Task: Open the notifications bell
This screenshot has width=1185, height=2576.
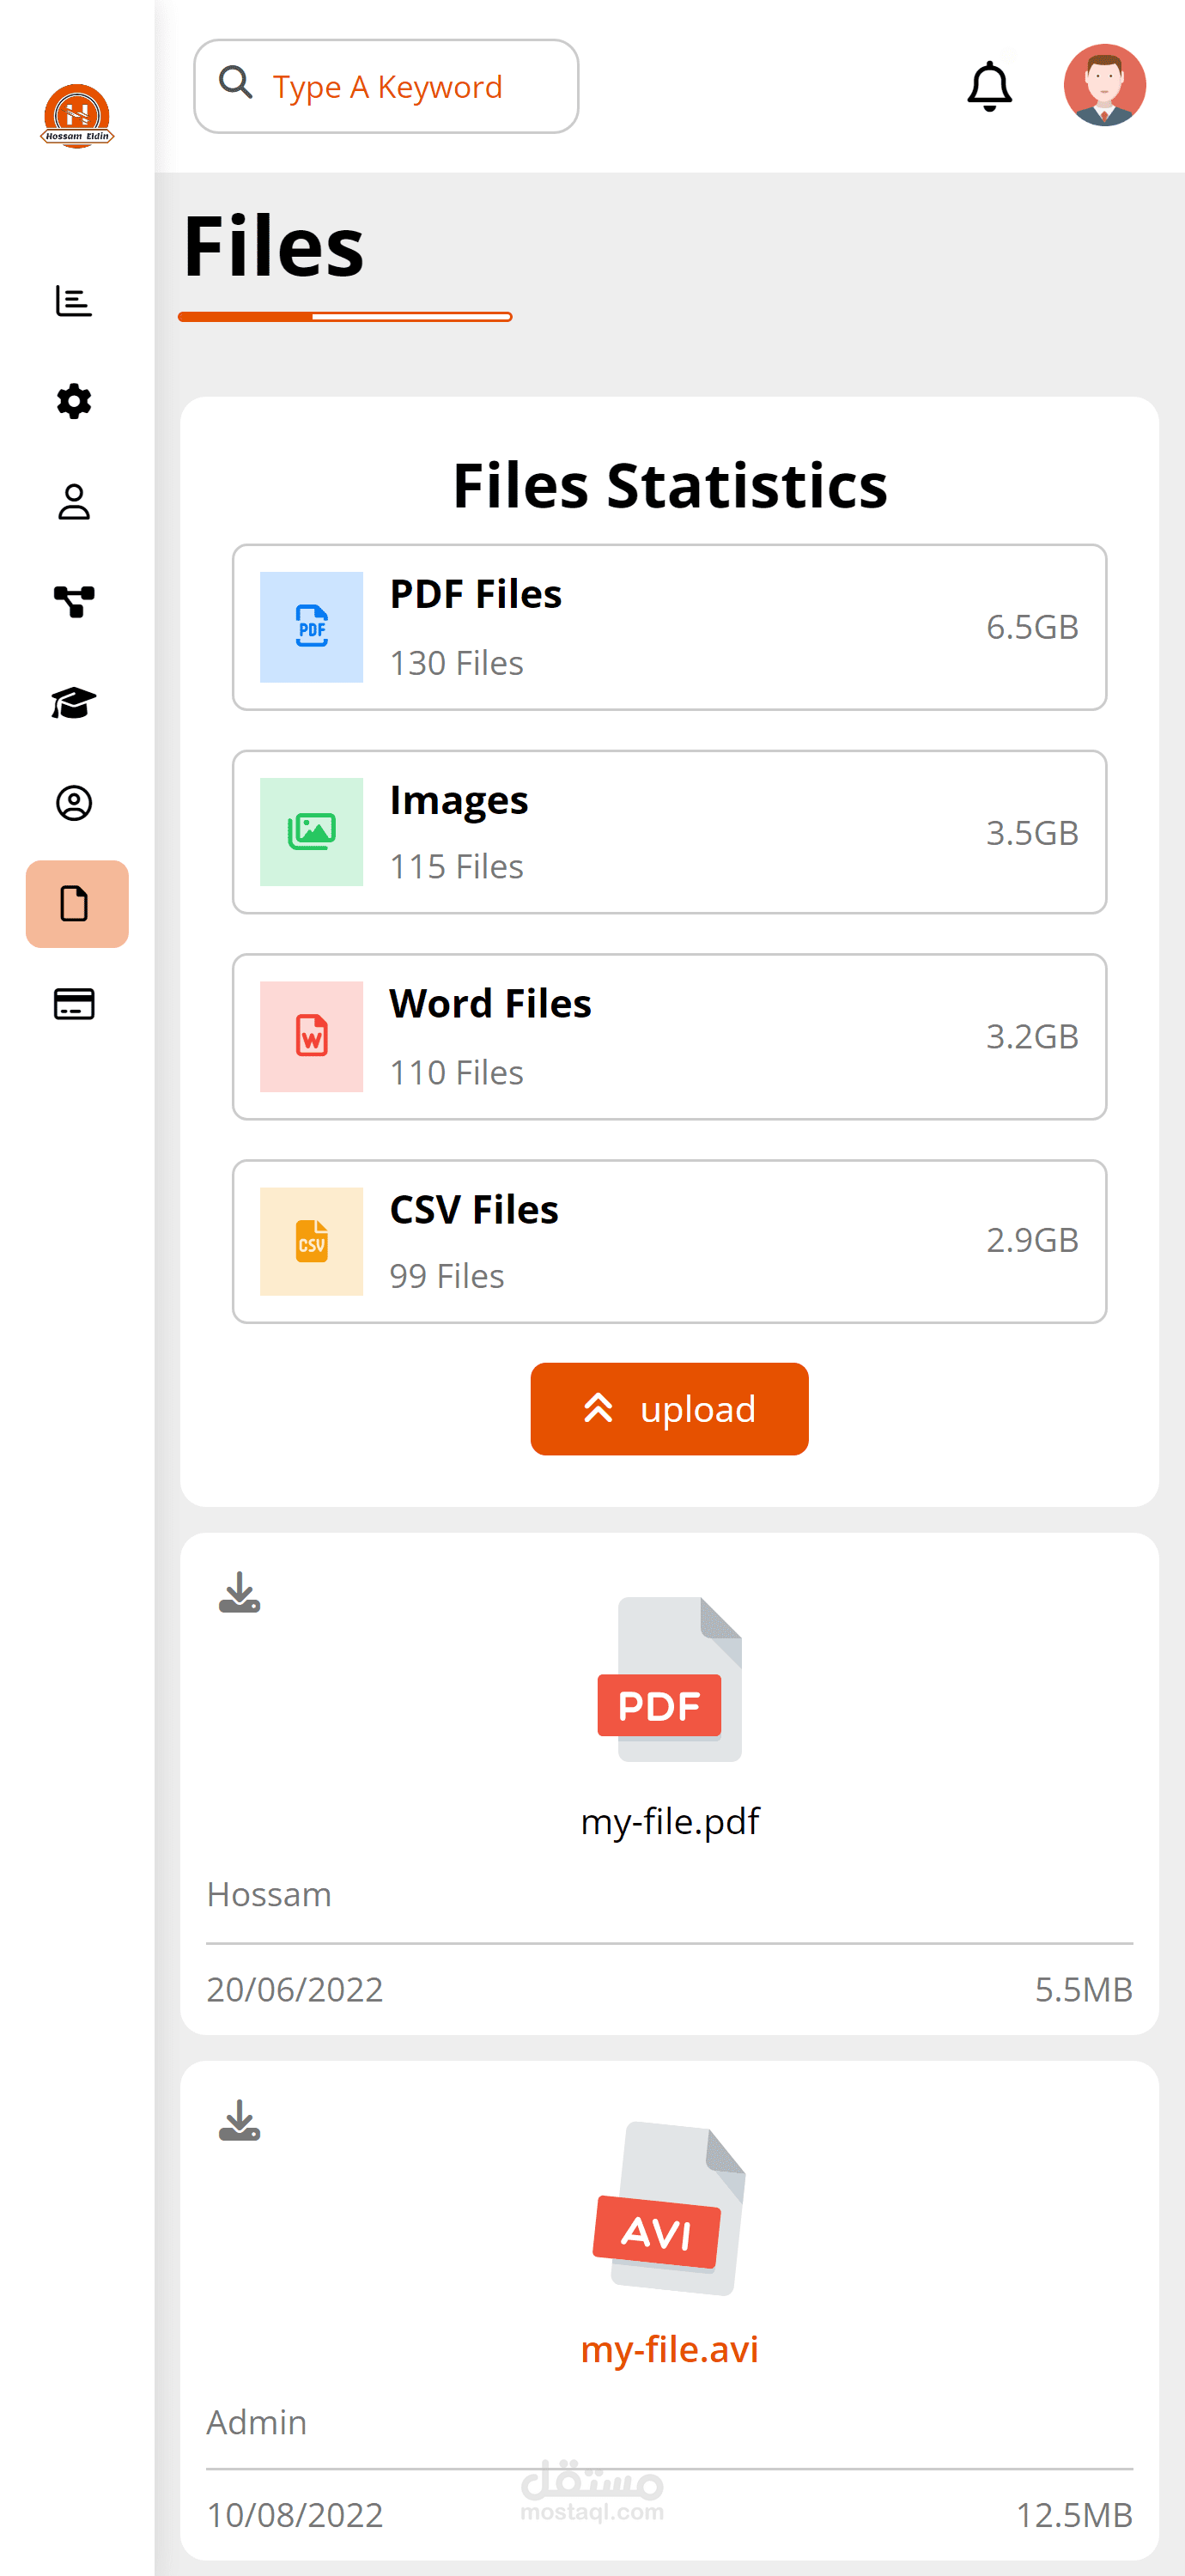Action: click(x=989, y=86)
